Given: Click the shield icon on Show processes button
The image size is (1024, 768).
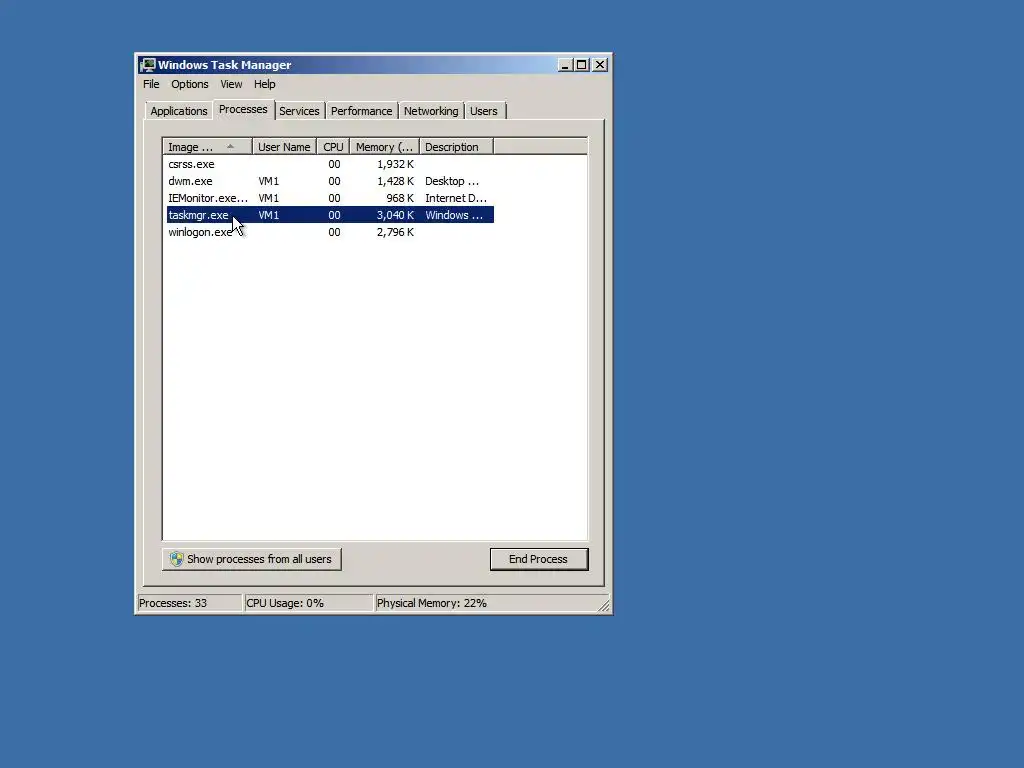Looking at the screenshot, I should (176, 559).
